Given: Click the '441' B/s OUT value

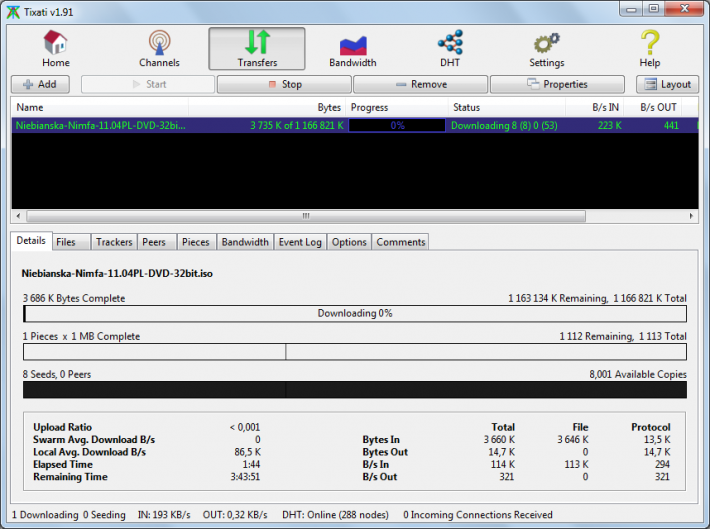Looking at the screenshot, I should click(671, 125).
